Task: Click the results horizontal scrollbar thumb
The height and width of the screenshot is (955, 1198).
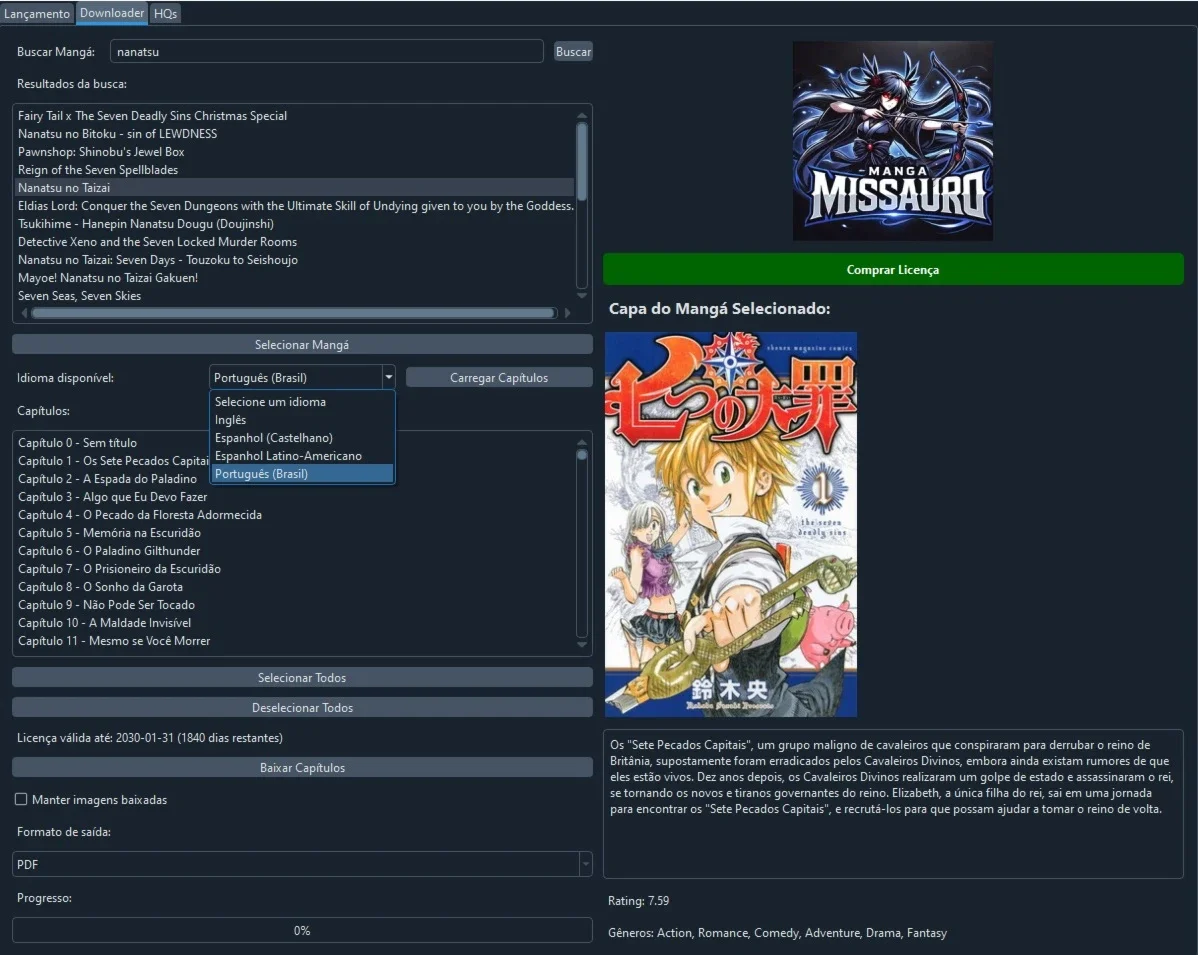Action: tap(293, 312)
